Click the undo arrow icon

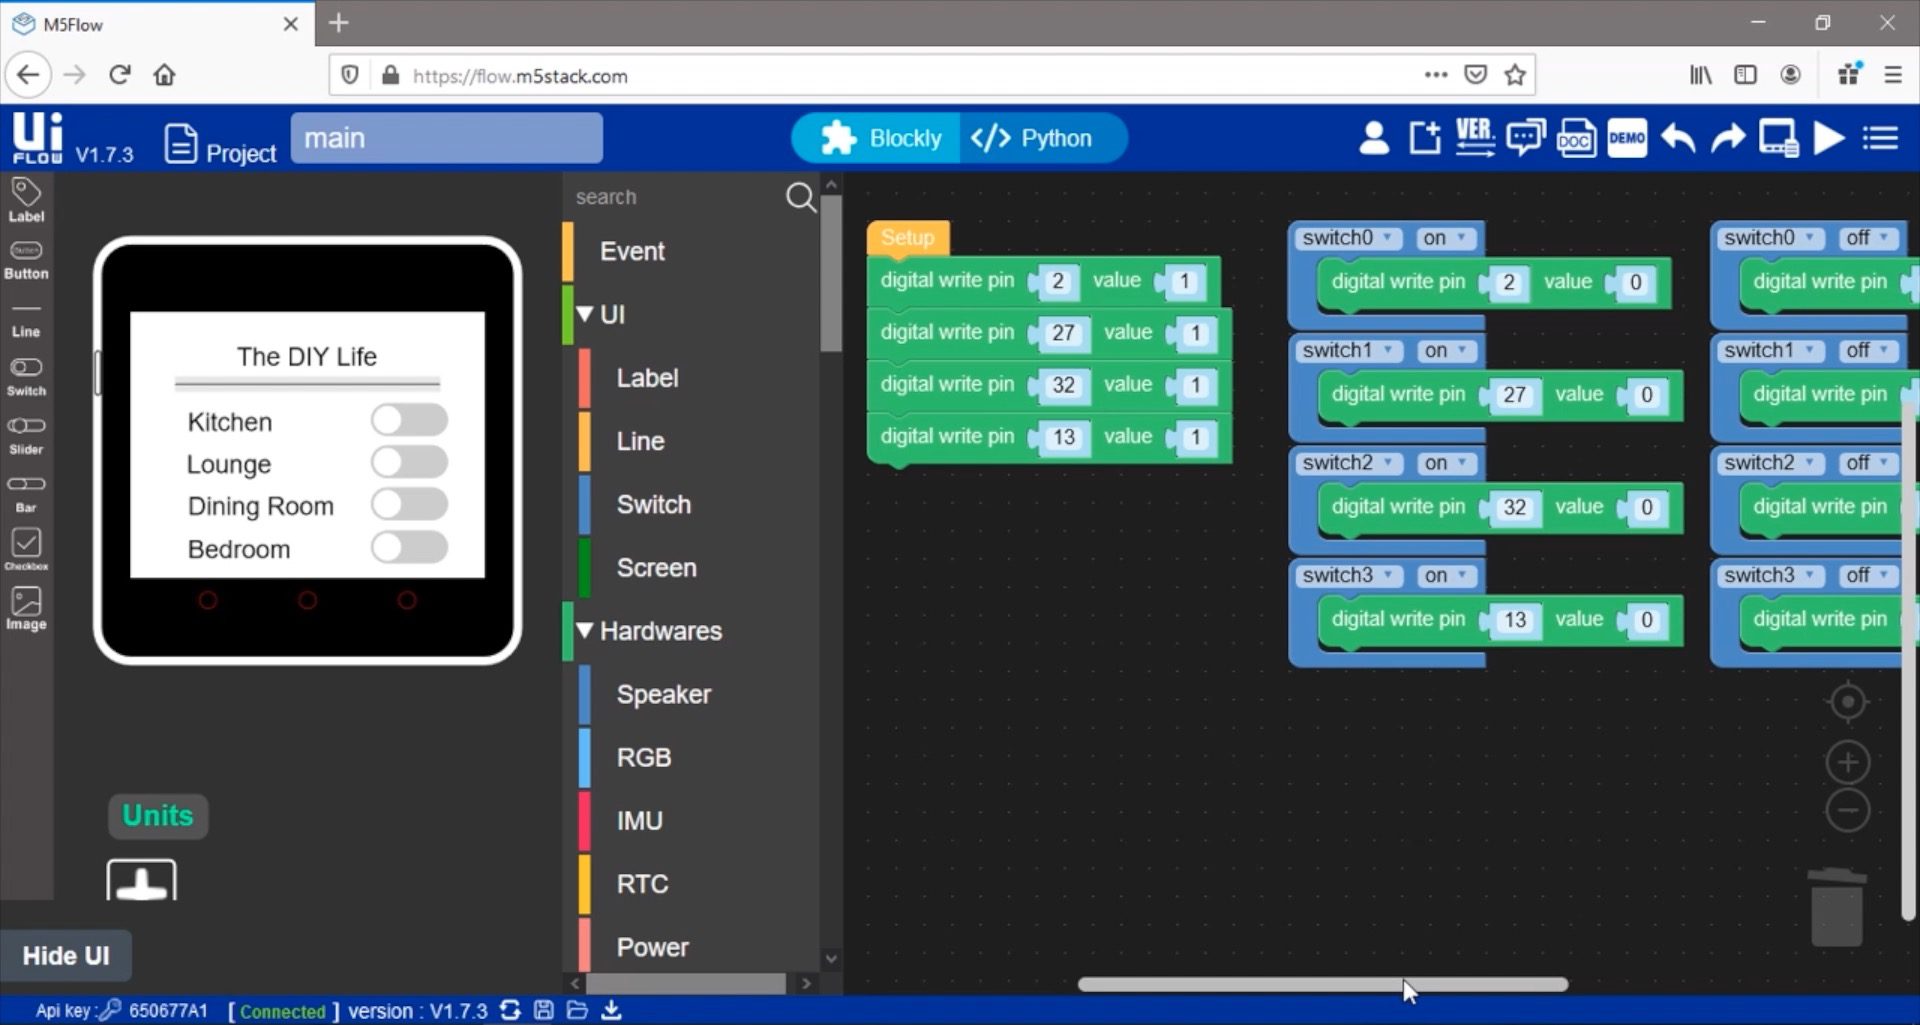(x=1678, y=138)
